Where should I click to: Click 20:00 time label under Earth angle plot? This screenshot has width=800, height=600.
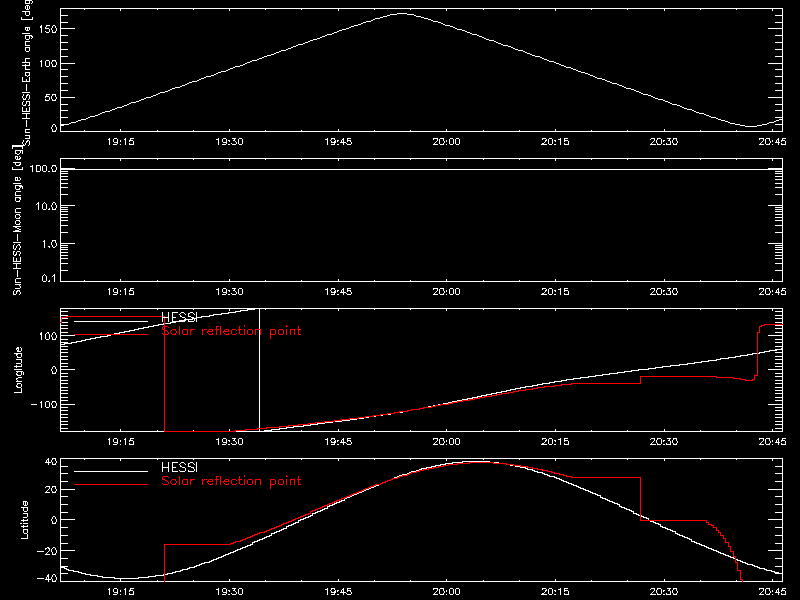446,142
